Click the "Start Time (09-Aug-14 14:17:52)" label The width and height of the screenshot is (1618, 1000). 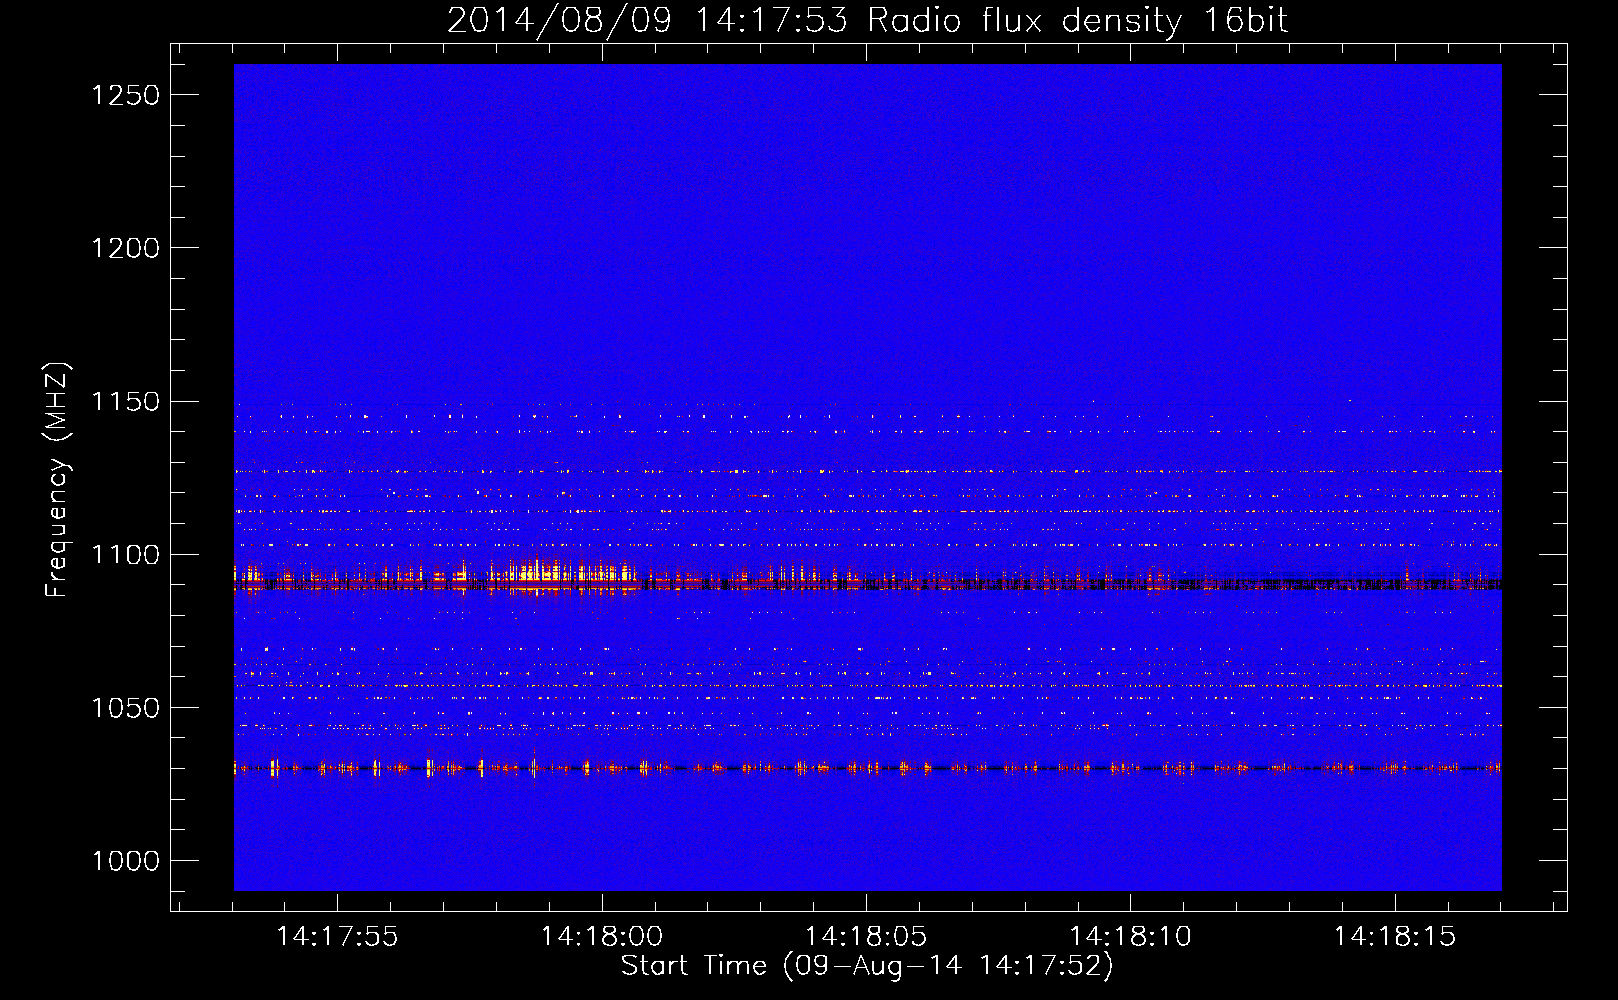click(867, 966)
